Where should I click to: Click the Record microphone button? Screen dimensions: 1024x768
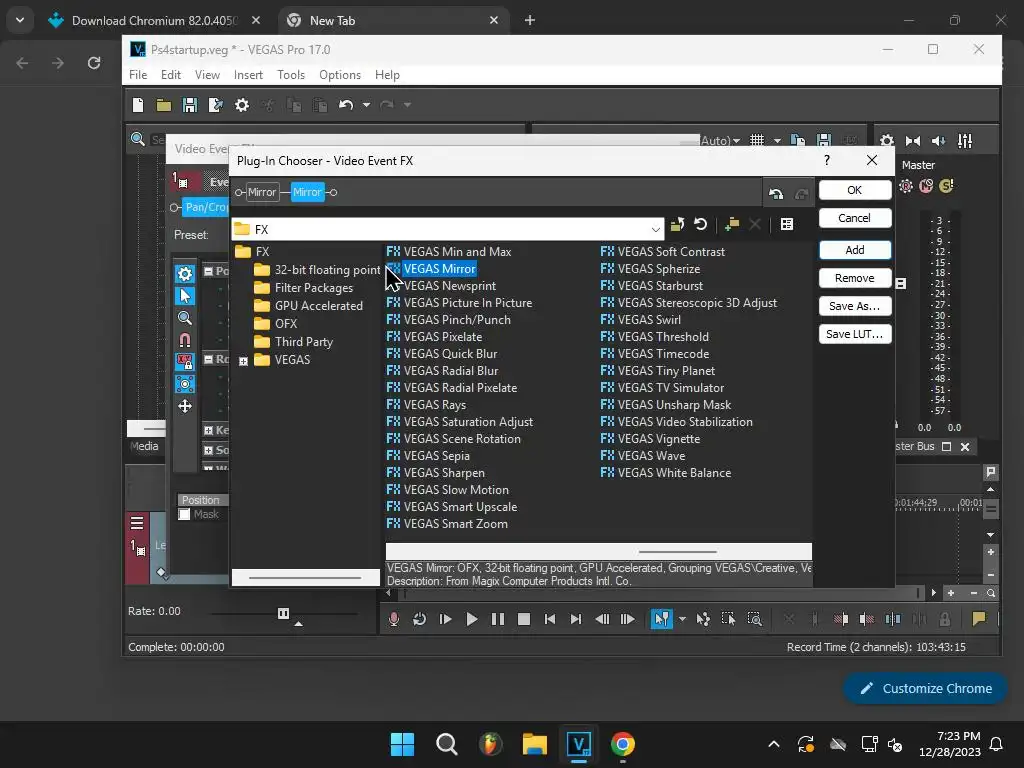[x=393, y=619]
